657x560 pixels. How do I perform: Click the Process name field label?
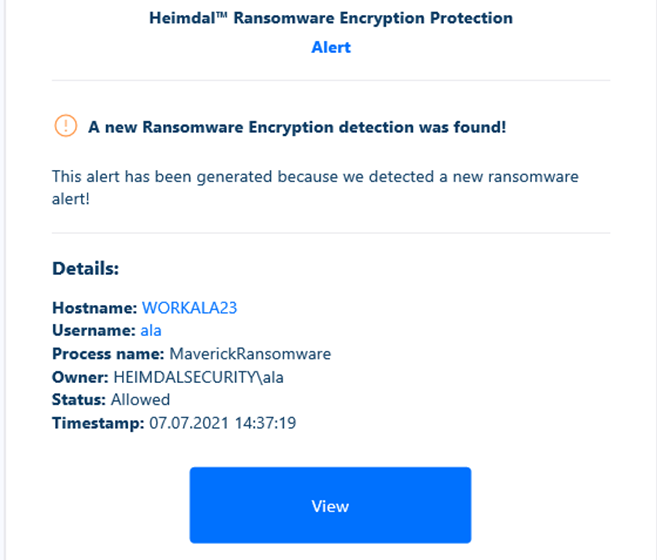pos(108,354)
